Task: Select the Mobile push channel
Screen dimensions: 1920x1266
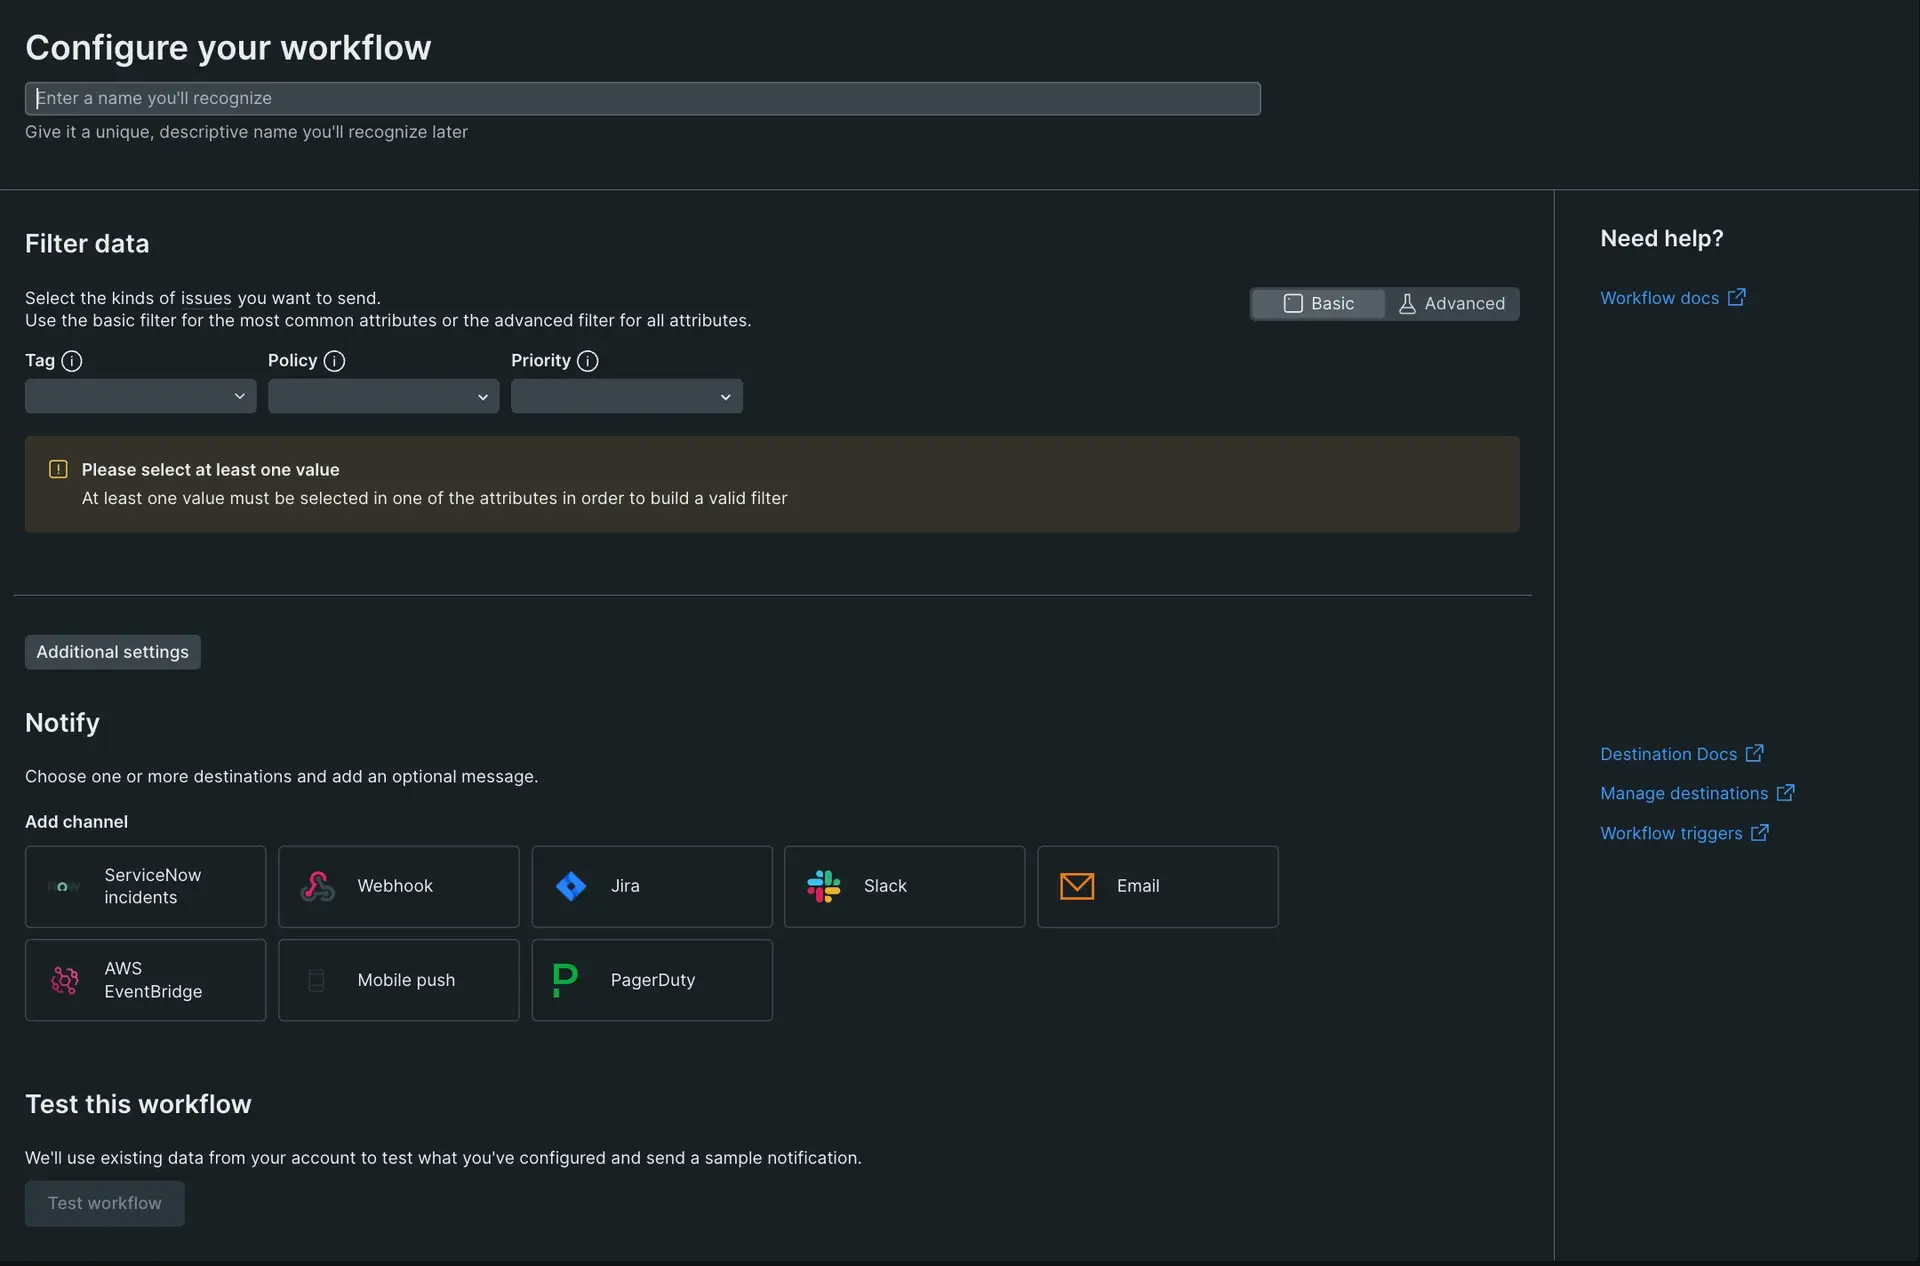Action: (x=398, y=980)
